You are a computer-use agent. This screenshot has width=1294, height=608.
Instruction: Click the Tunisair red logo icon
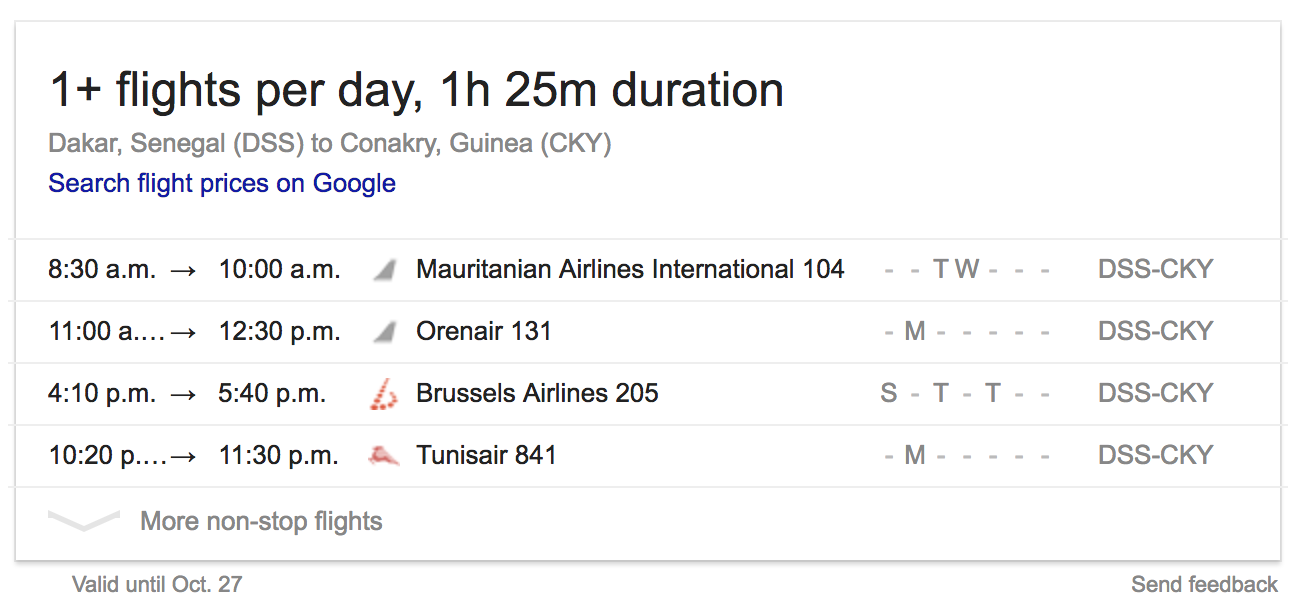pyautogui.click(x=384, y=456)
